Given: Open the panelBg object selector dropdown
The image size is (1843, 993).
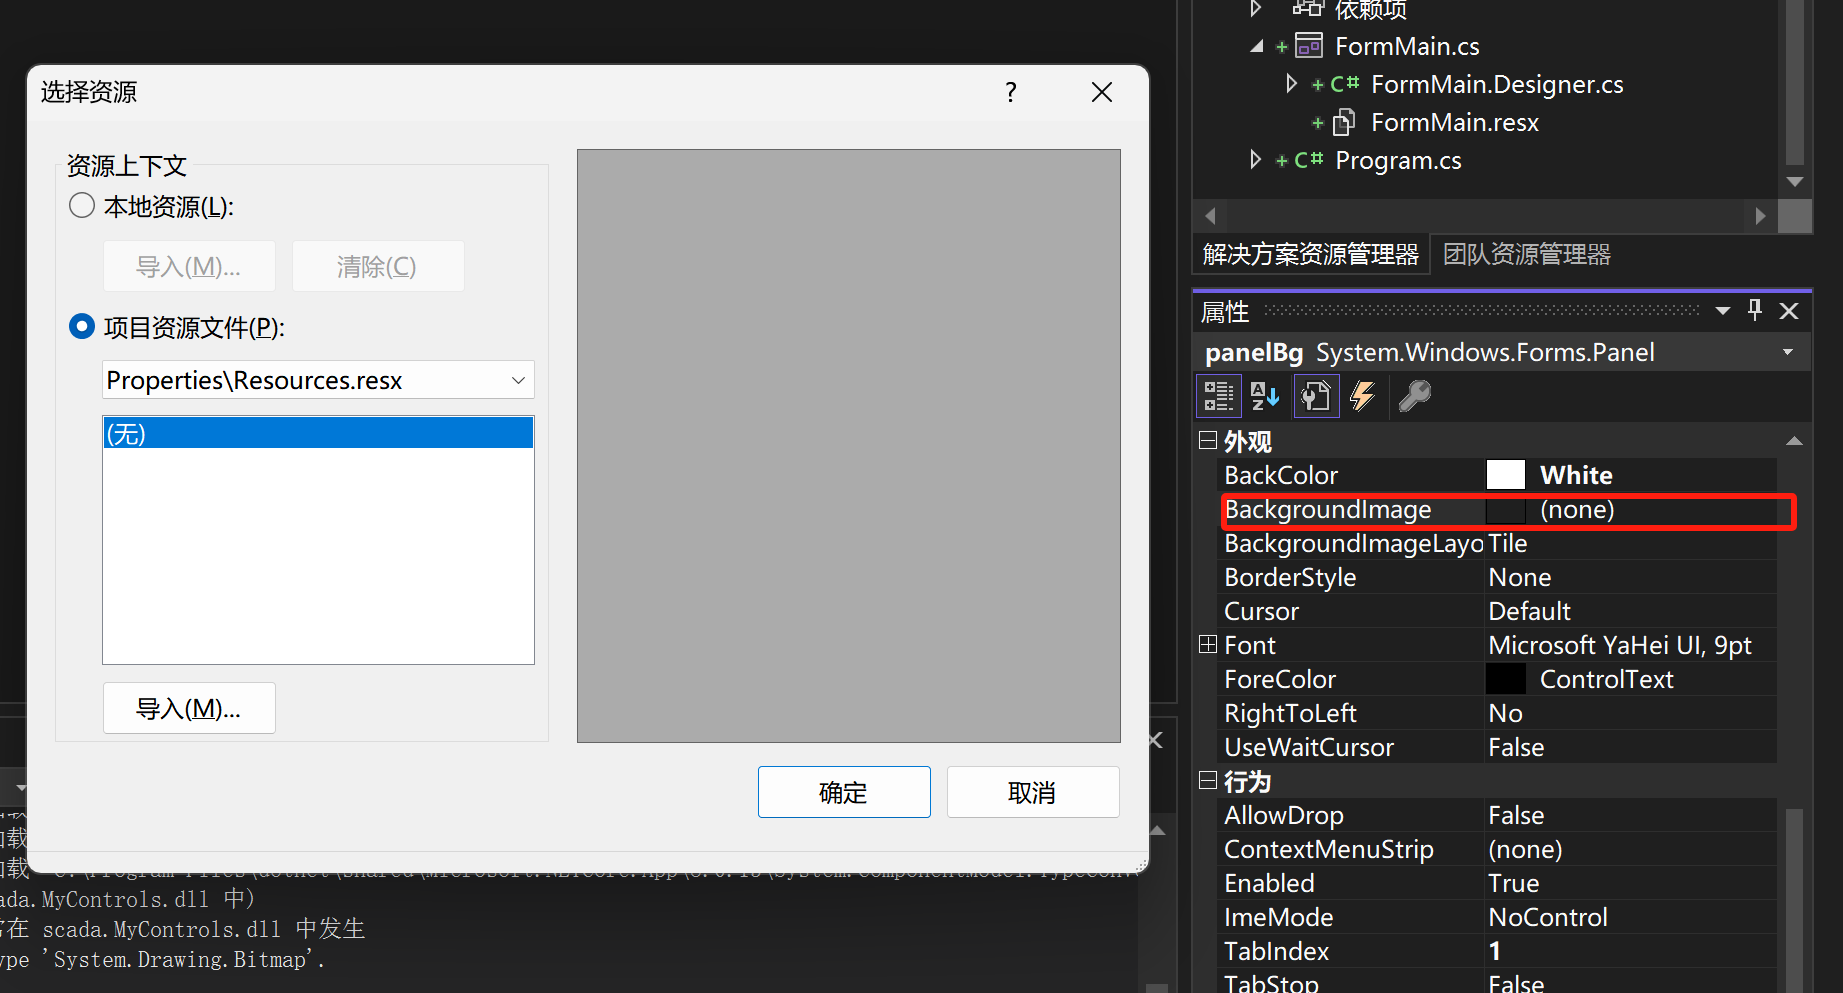Looking at the screenshot, I should point(1788,352).
